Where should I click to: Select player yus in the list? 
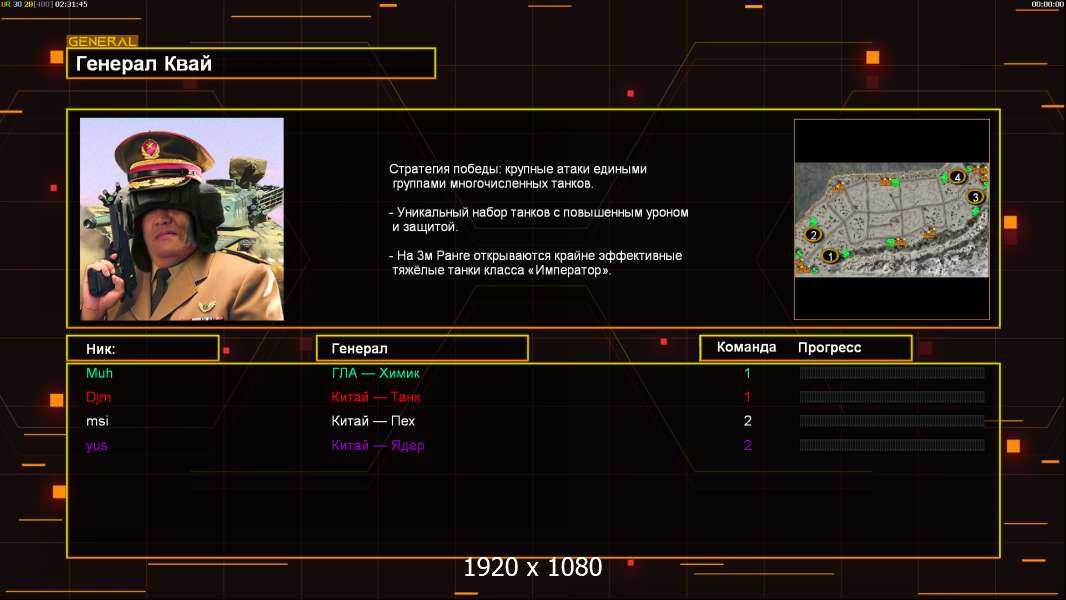[x=97, y=445]
